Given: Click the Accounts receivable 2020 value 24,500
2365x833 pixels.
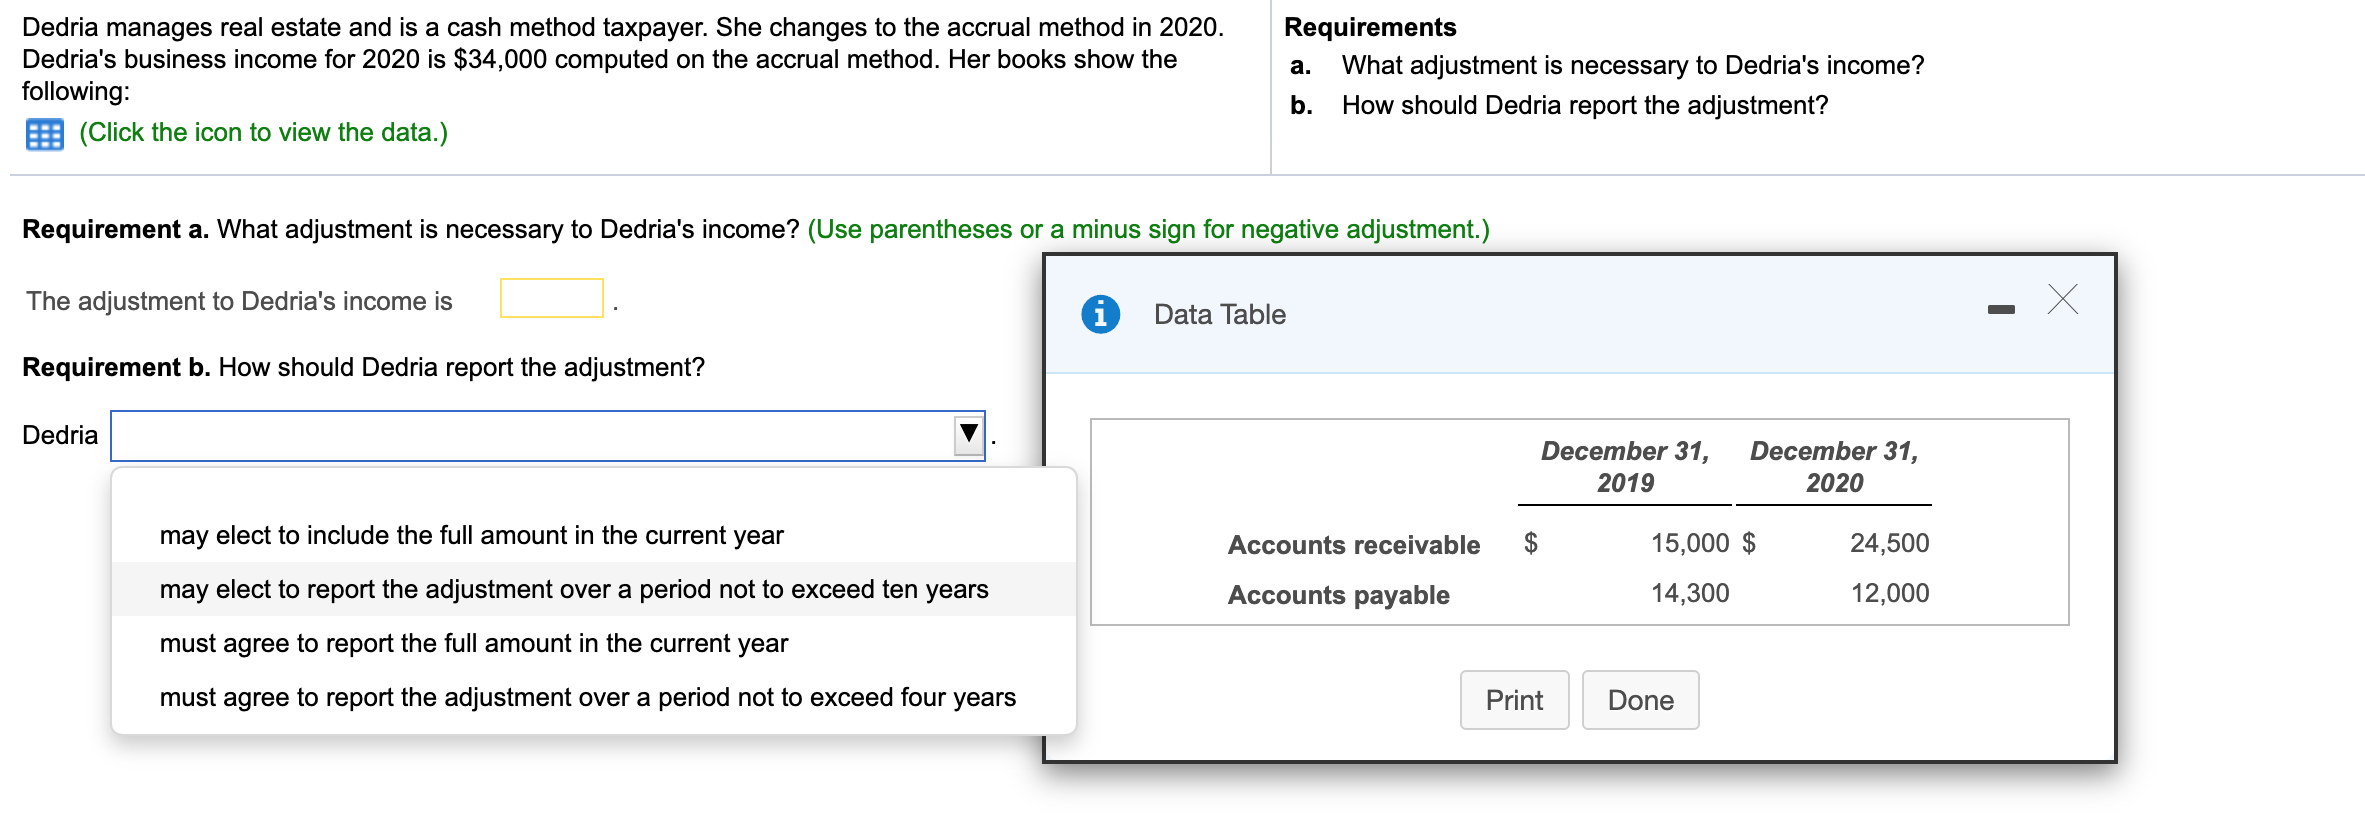Looking at the screenshot, I should [x=1889, y=543].
